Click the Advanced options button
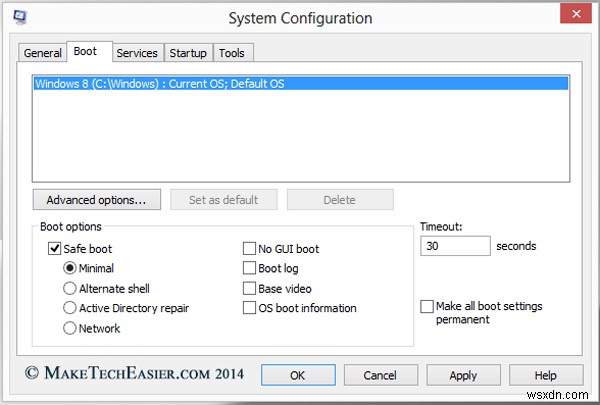Viewport: 600px width, 405px height. pos(96,200)
